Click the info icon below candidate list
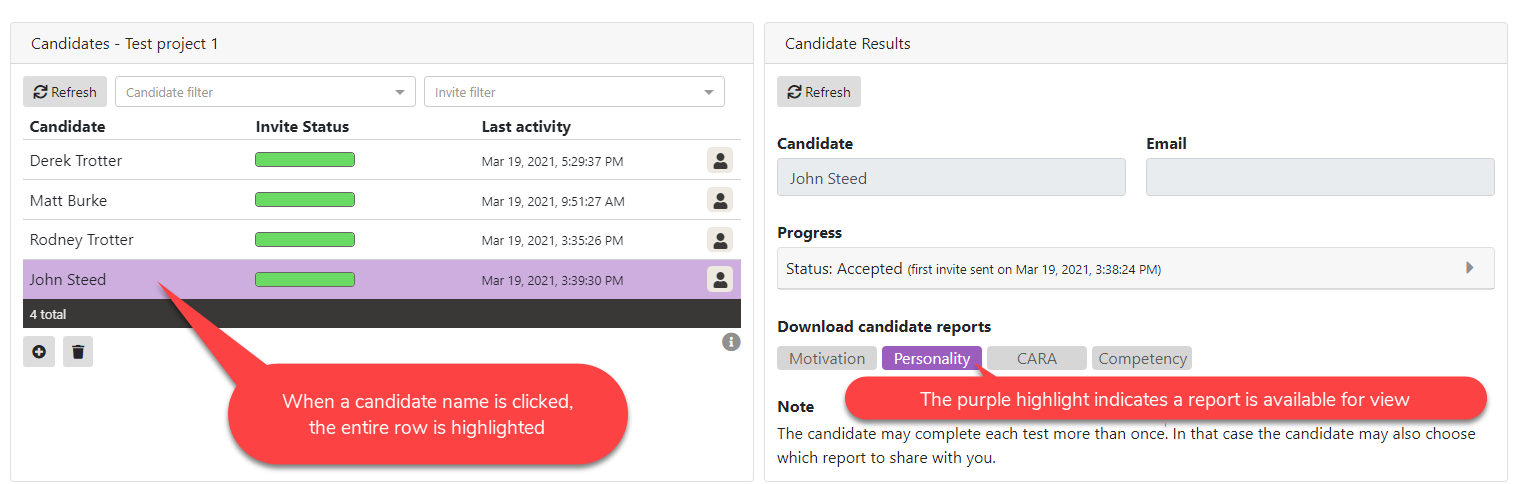Screen dimensions: 1517x484 coord(731,342)
